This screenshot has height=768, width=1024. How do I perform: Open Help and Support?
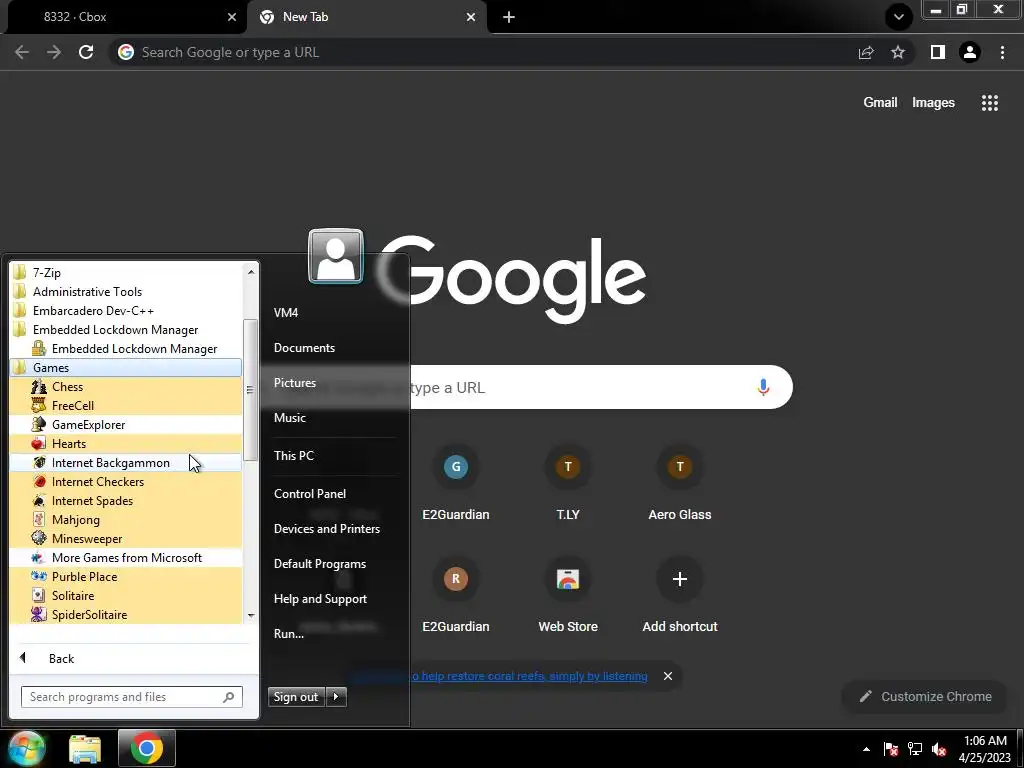333,599
